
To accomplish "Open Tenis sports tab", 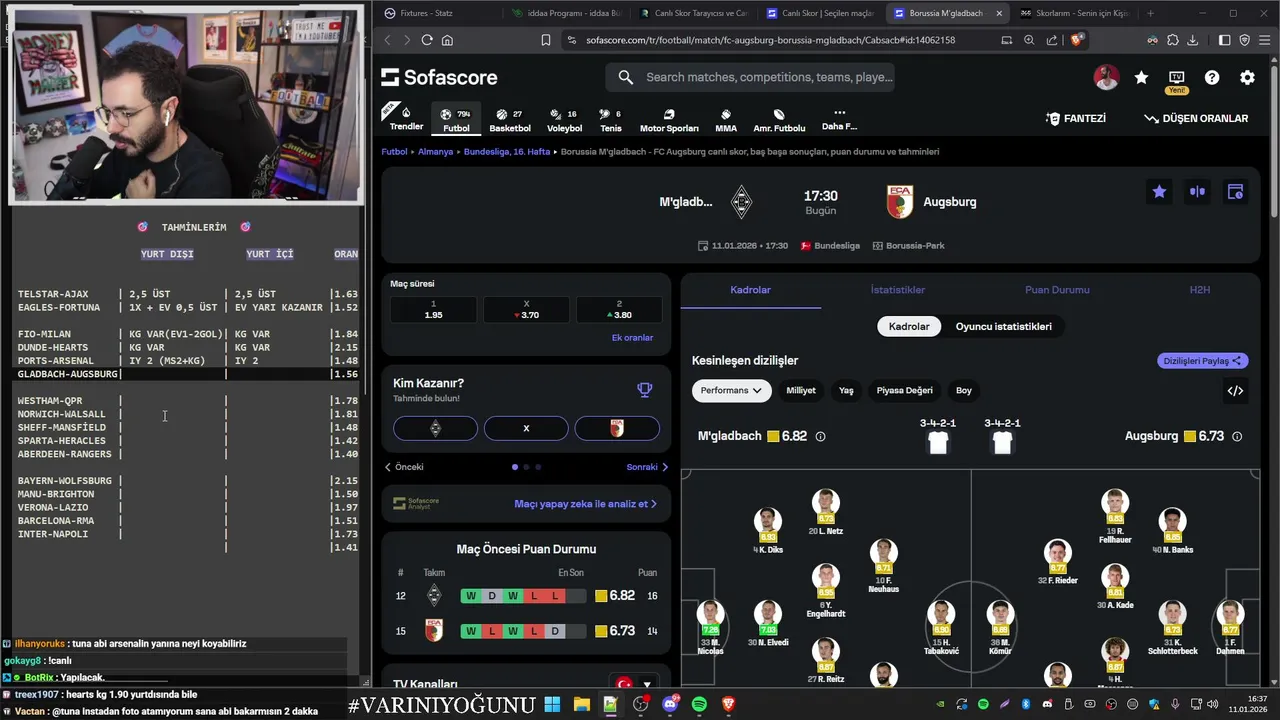I will pyautogui.click(x=610, y=119).
